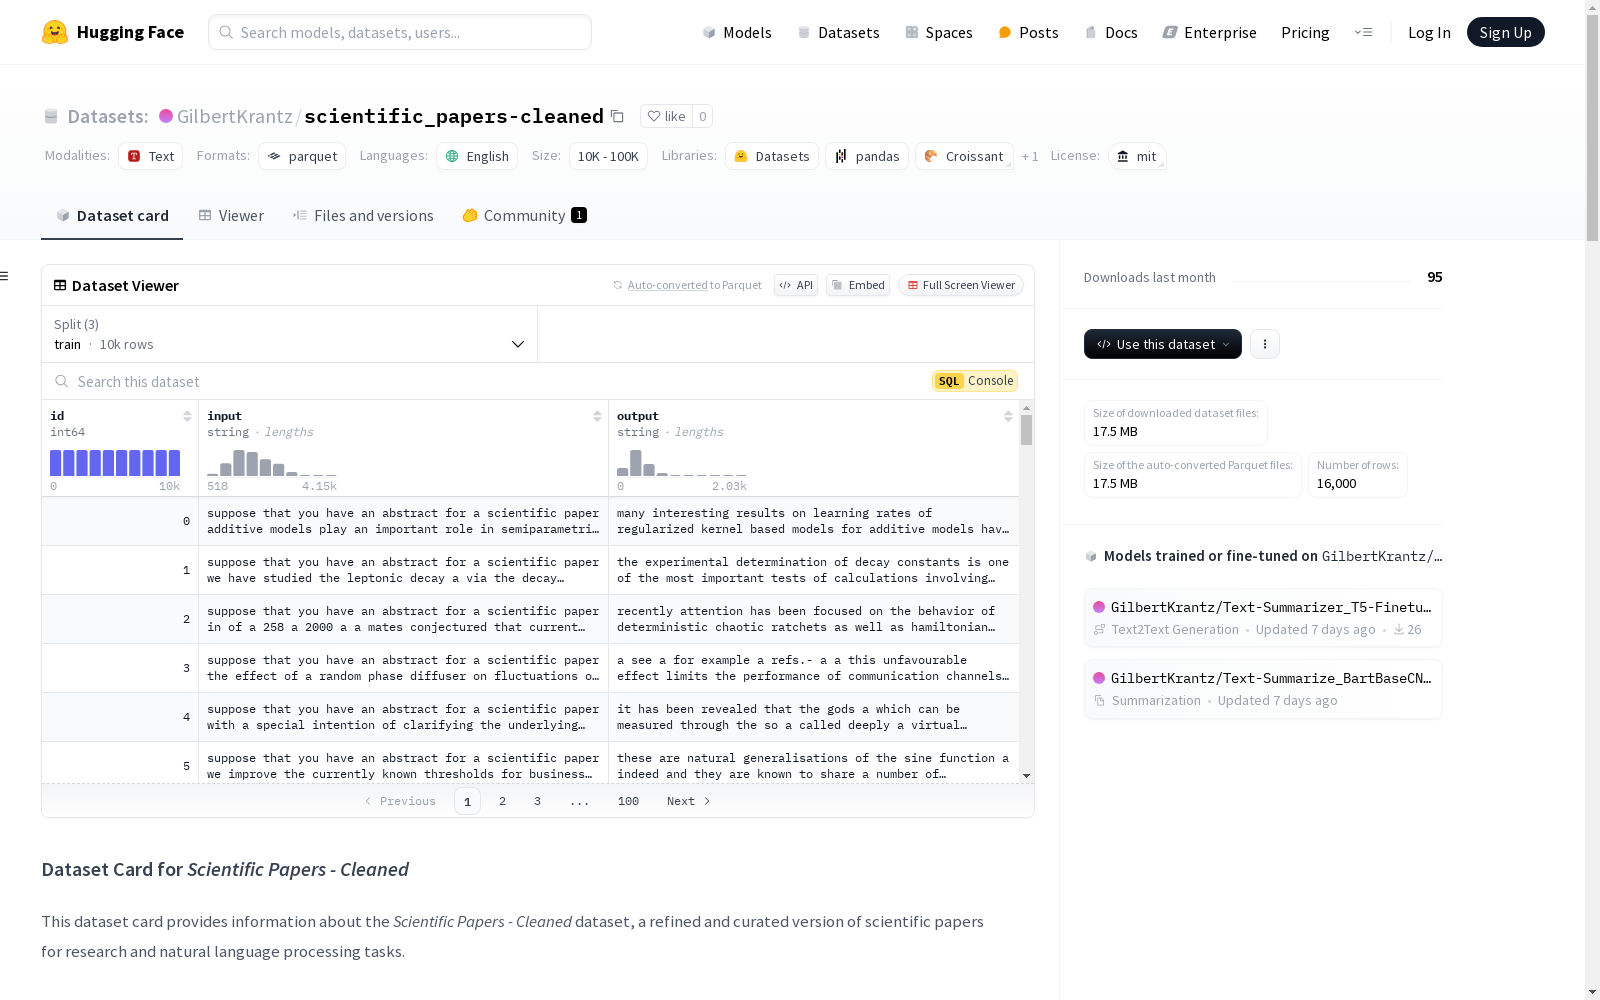Click the search magnifier in dataset search
The width and height of the screenshot is (1600, 1000).
(x=62, y=381)
